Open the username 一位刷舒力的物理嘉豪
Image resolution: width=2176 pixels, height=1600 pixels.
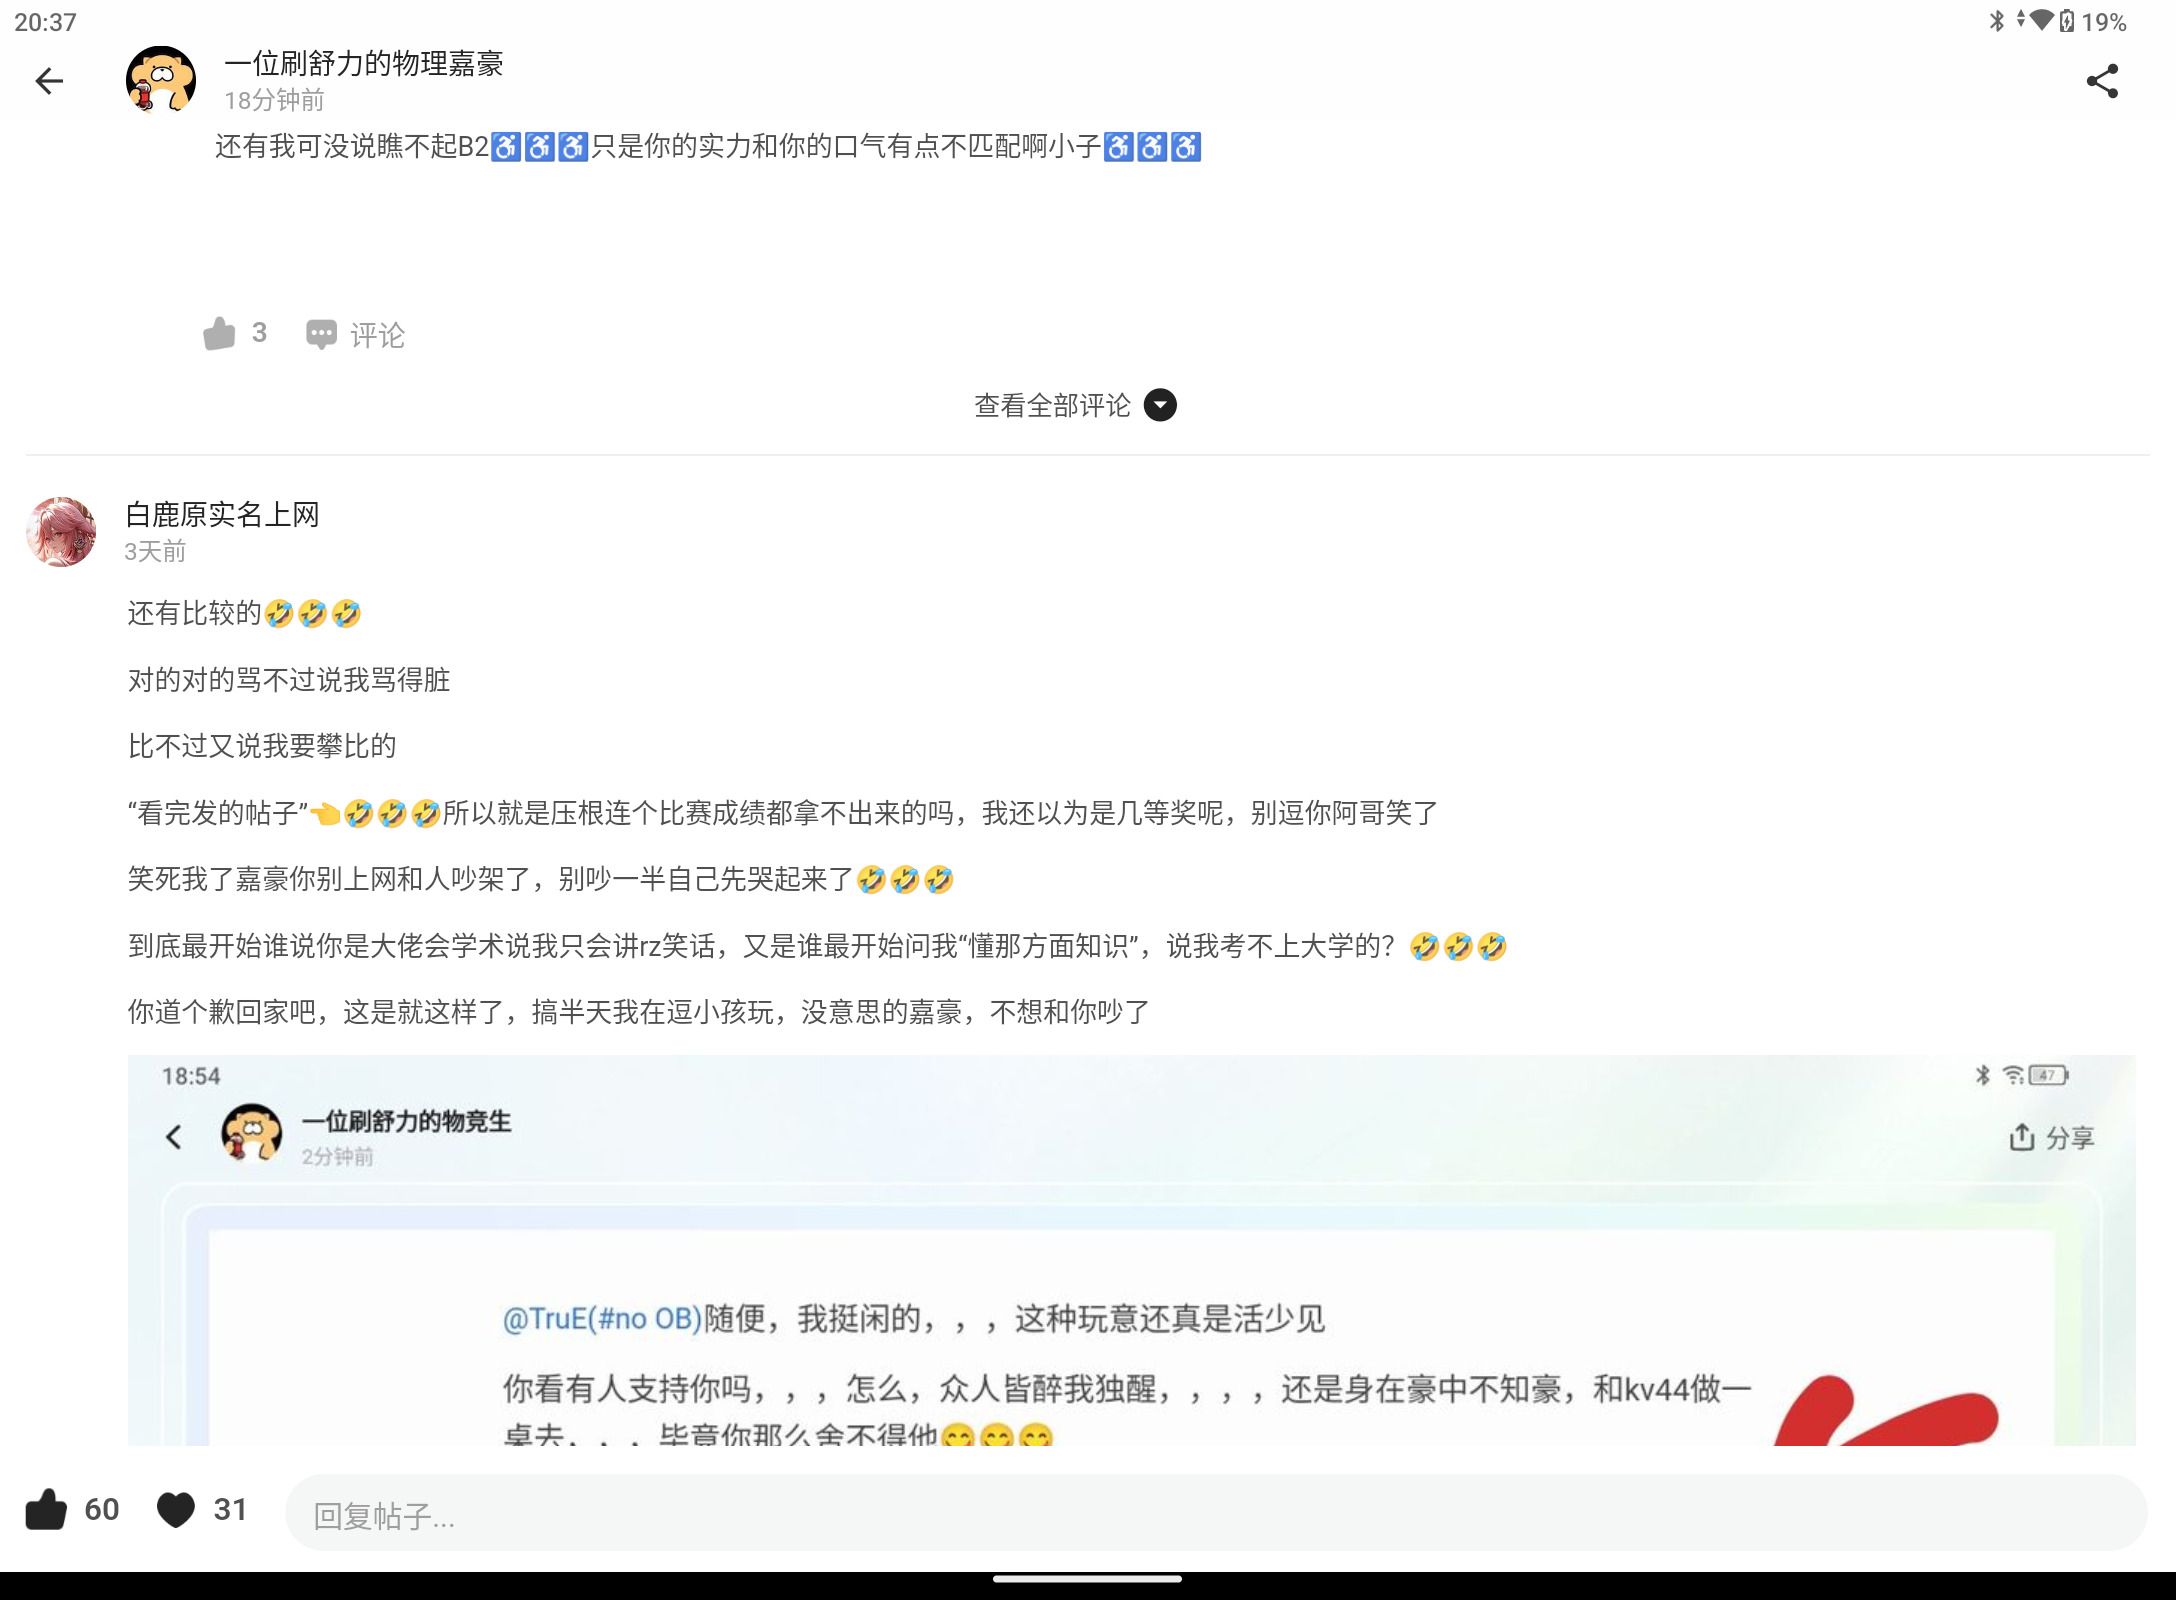click(364, 64)
